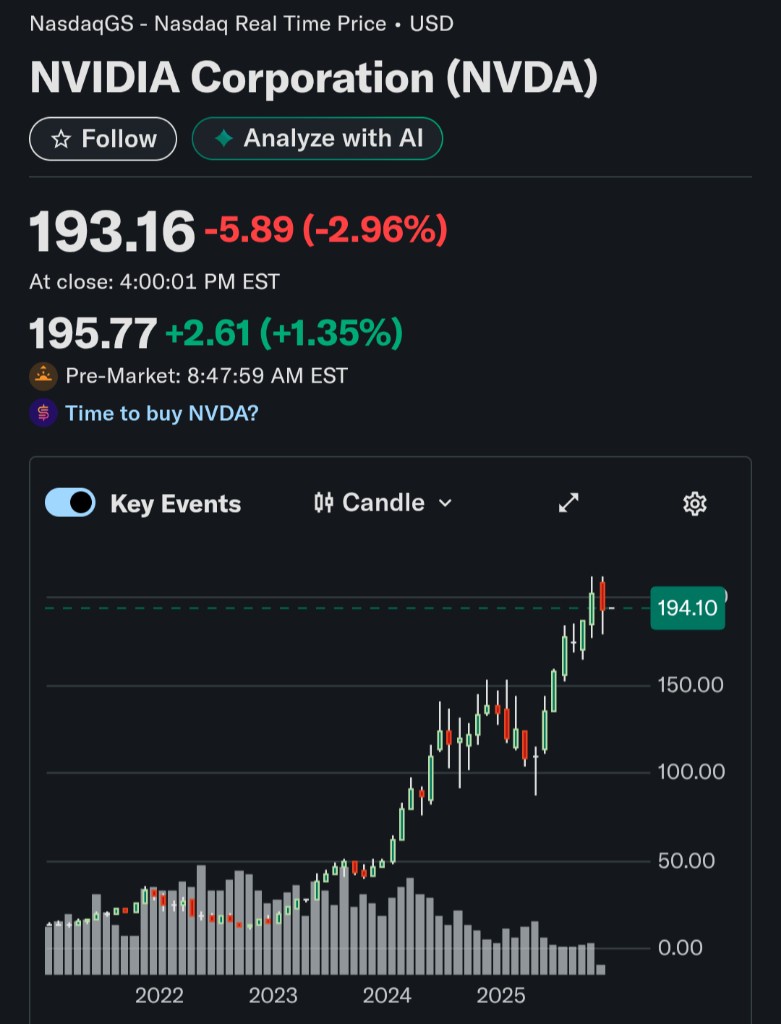Open the Candle chart type selector
This screenshot has height=1024, width=781.
click(x=383, y=503)
